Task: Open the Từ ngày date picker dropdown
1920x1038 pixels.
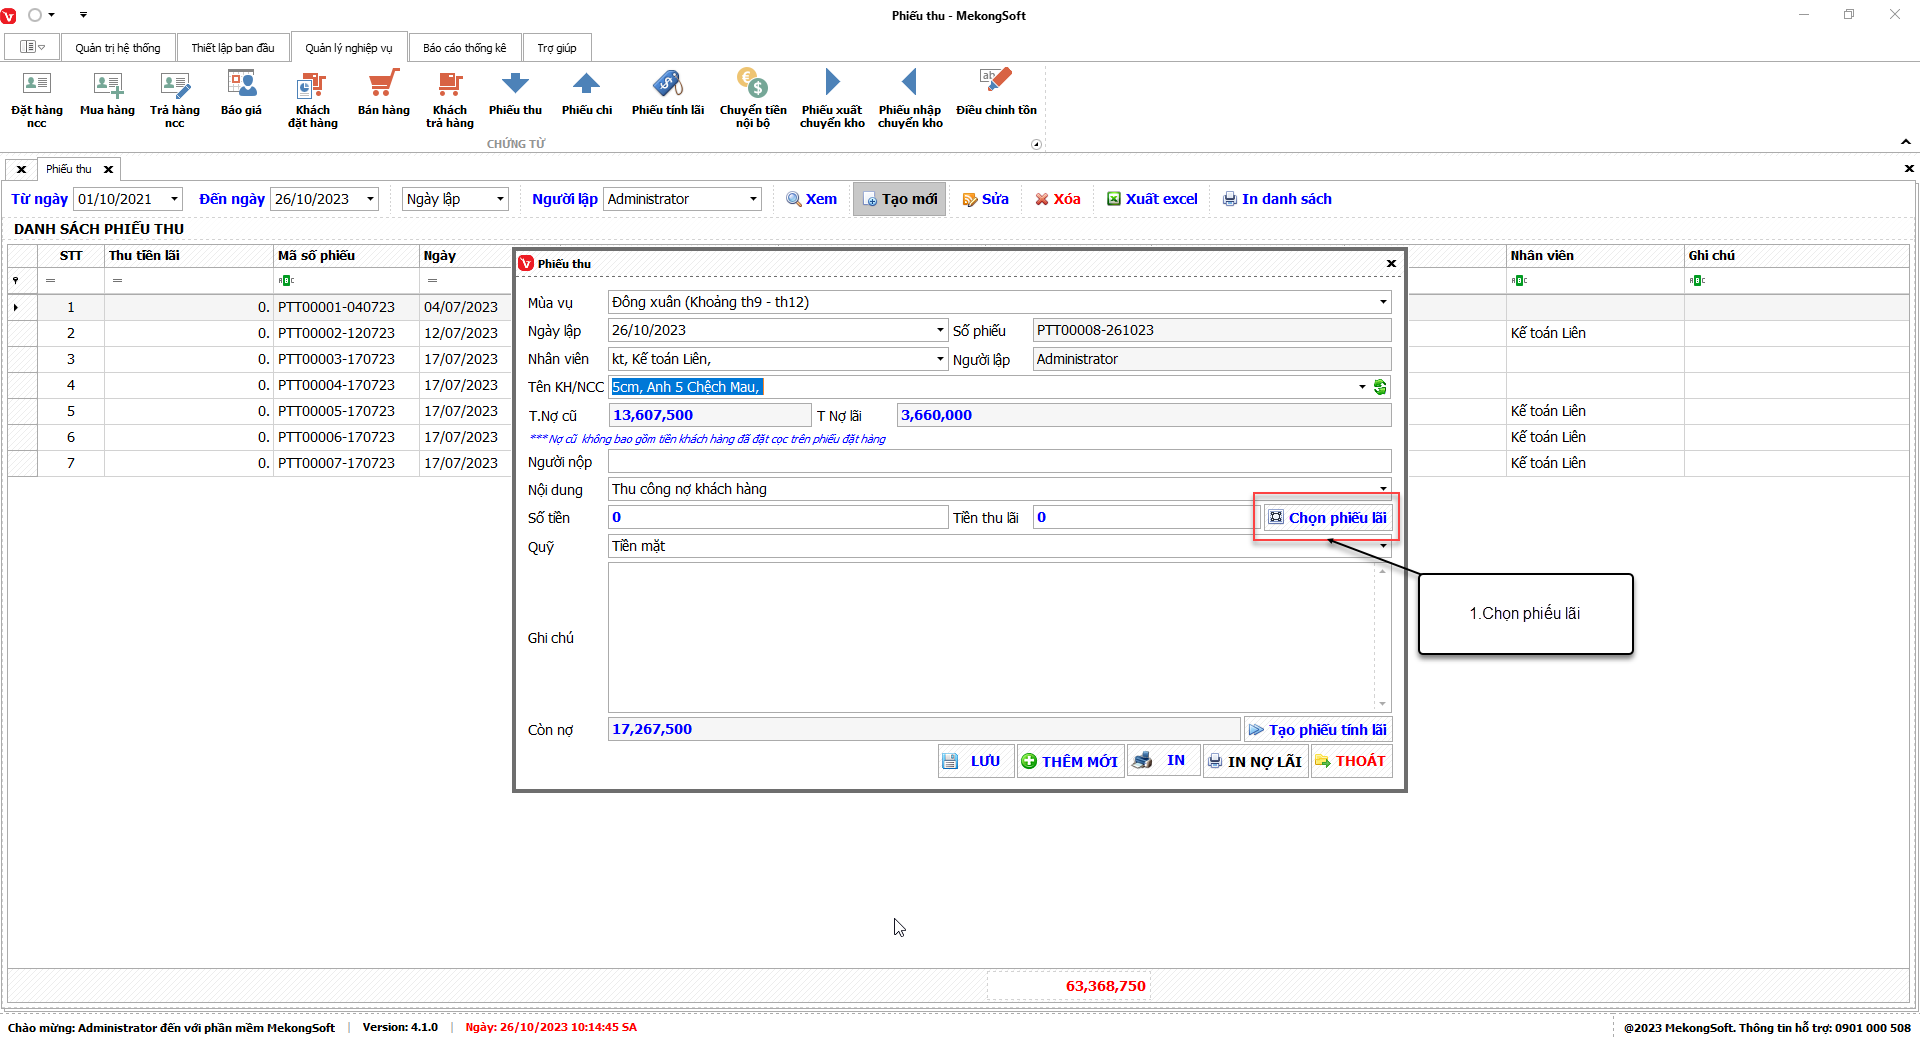Action: click(174, 199)
